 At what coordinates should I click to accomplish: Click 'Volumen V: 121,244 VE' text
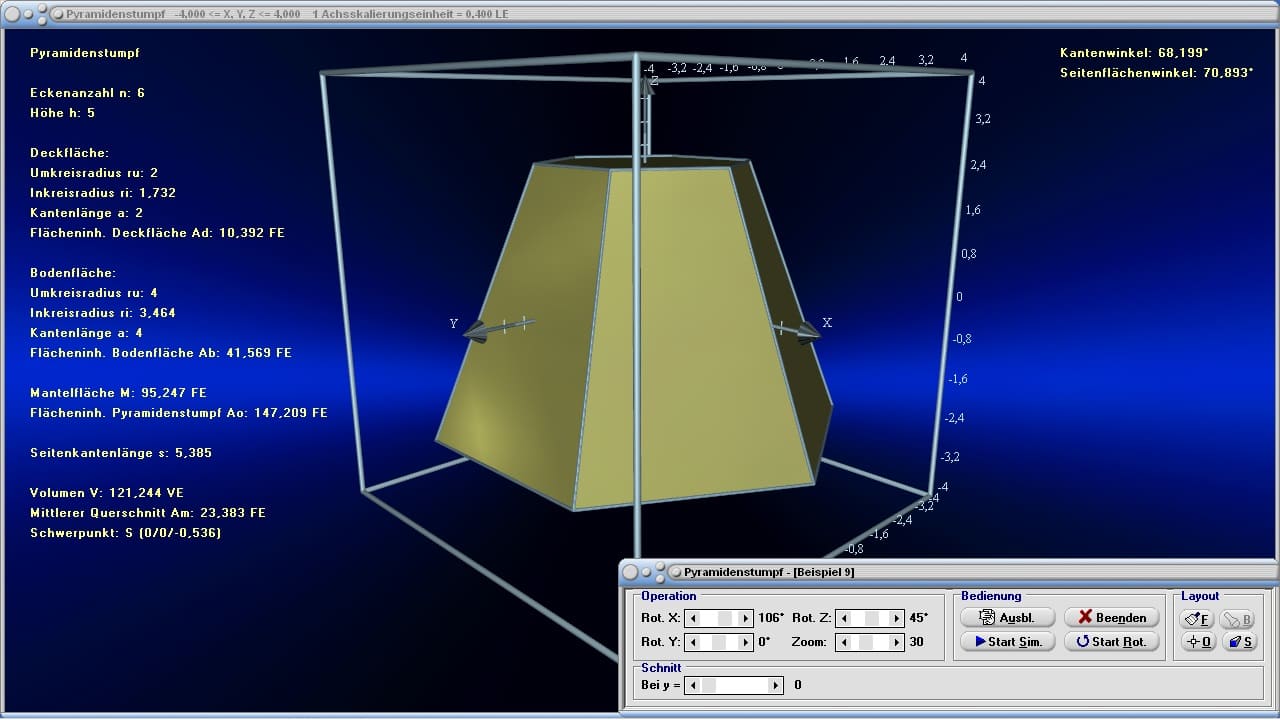coord(107,492)
